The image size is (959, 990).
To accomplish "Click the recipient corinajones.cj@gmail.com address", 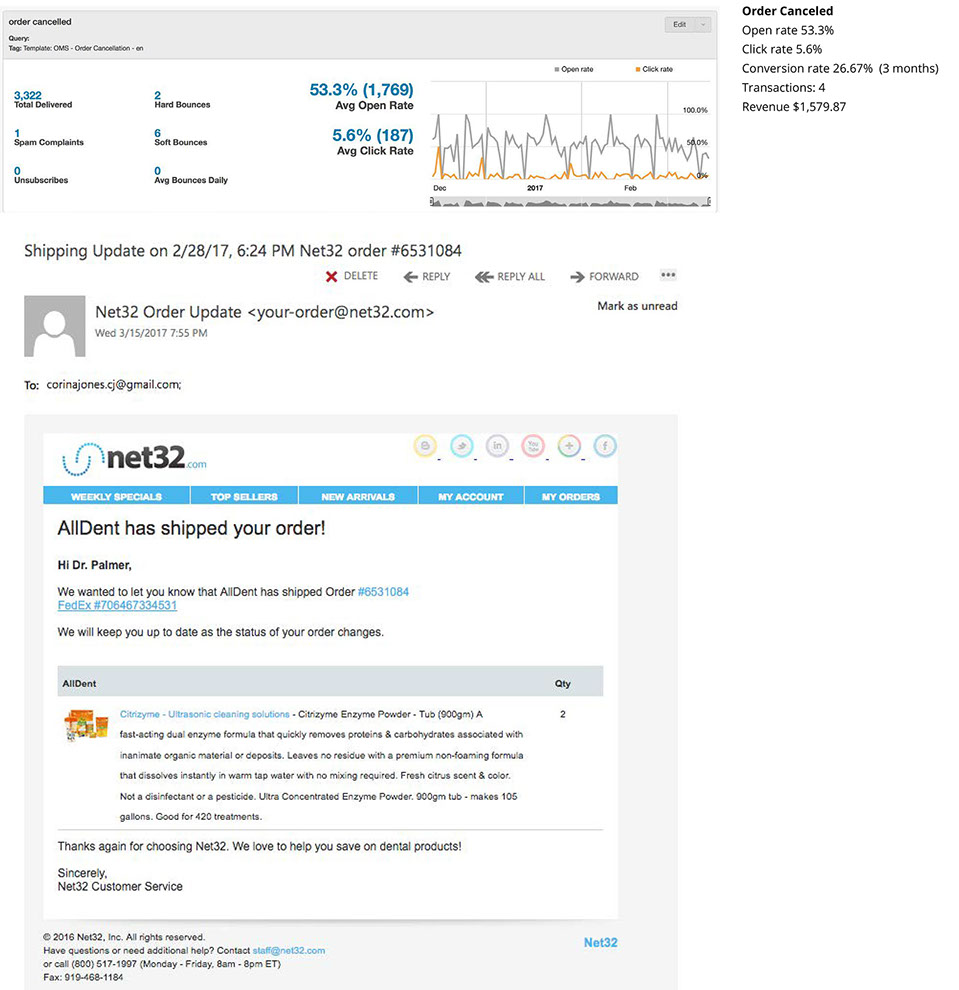I will (x=114, y=385).
